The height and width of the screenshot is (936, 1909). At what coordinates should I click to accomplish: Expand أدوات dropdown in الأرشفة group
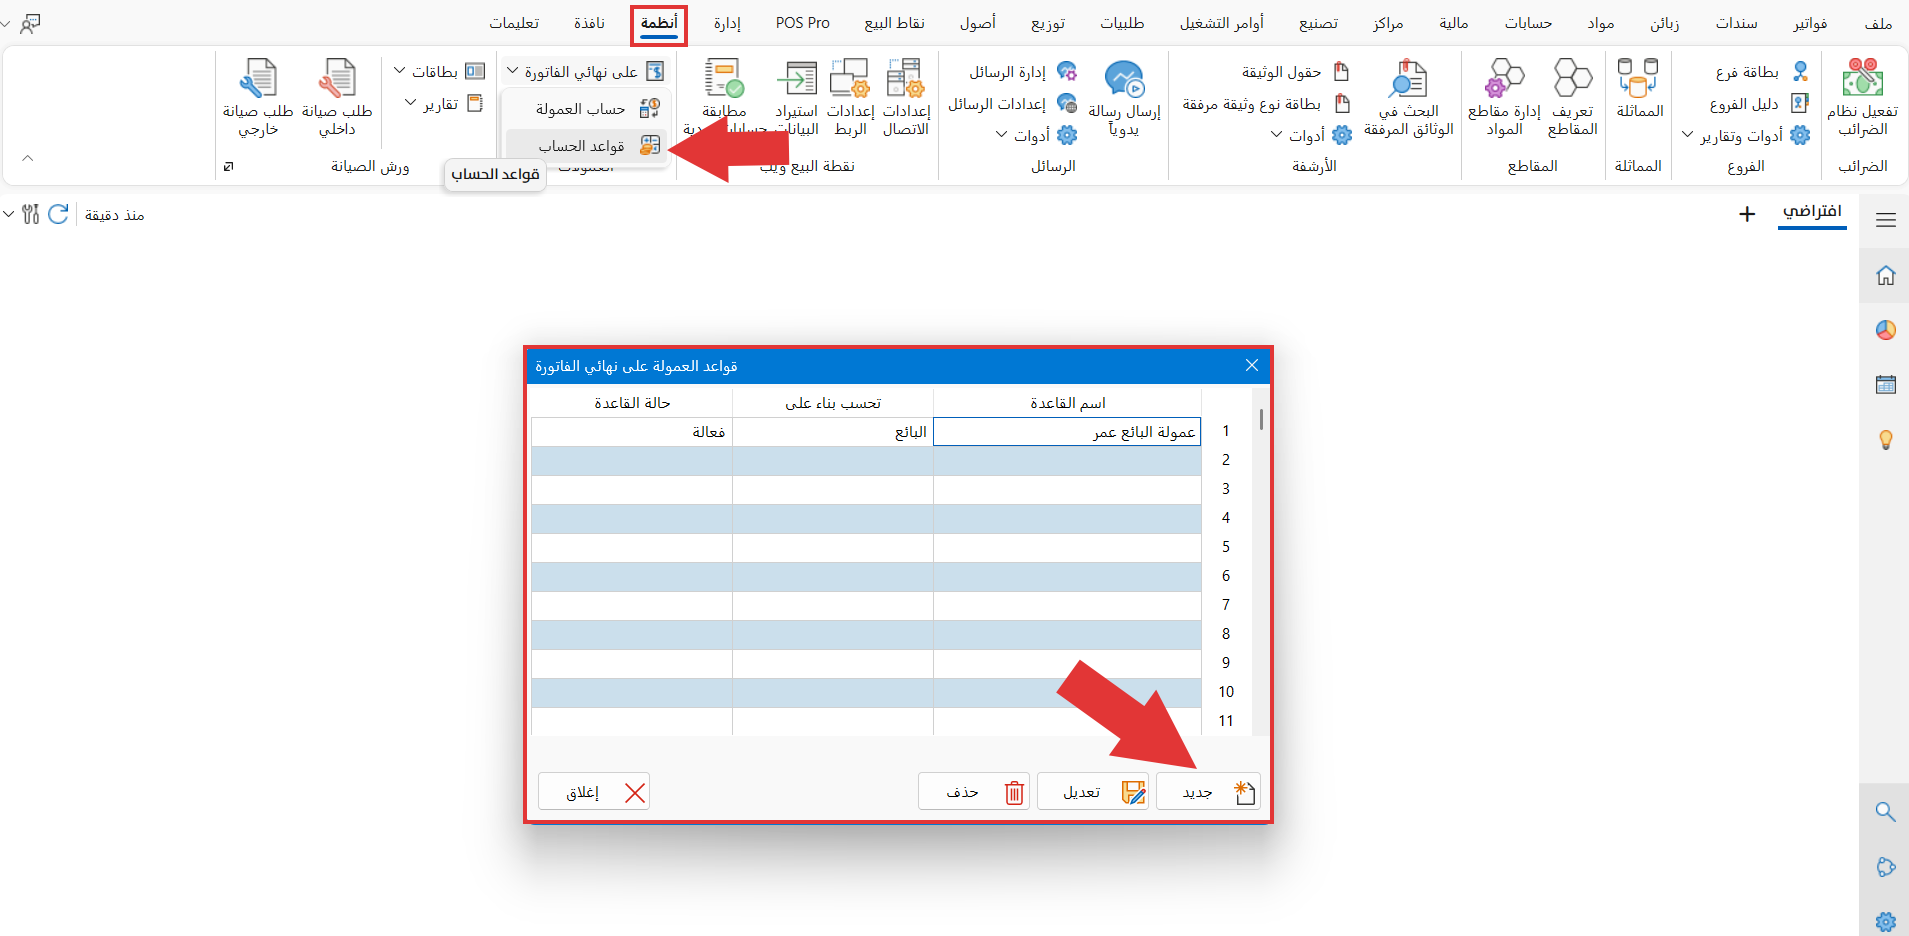1311,135
